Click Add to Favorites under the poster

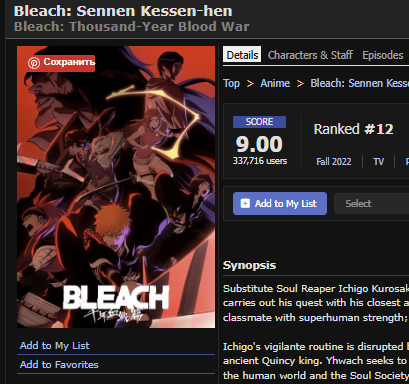59,365
